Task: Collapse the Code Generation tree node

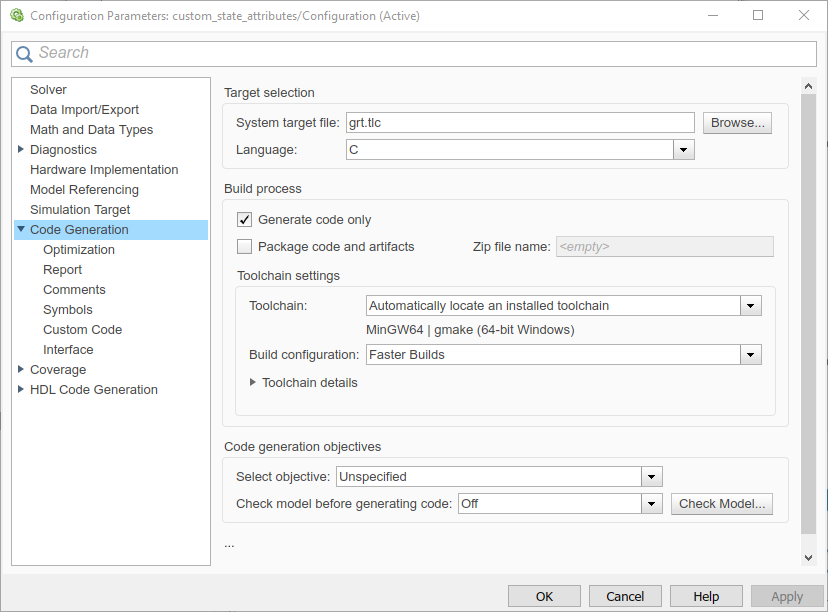Action: click(x=21, y=230)
